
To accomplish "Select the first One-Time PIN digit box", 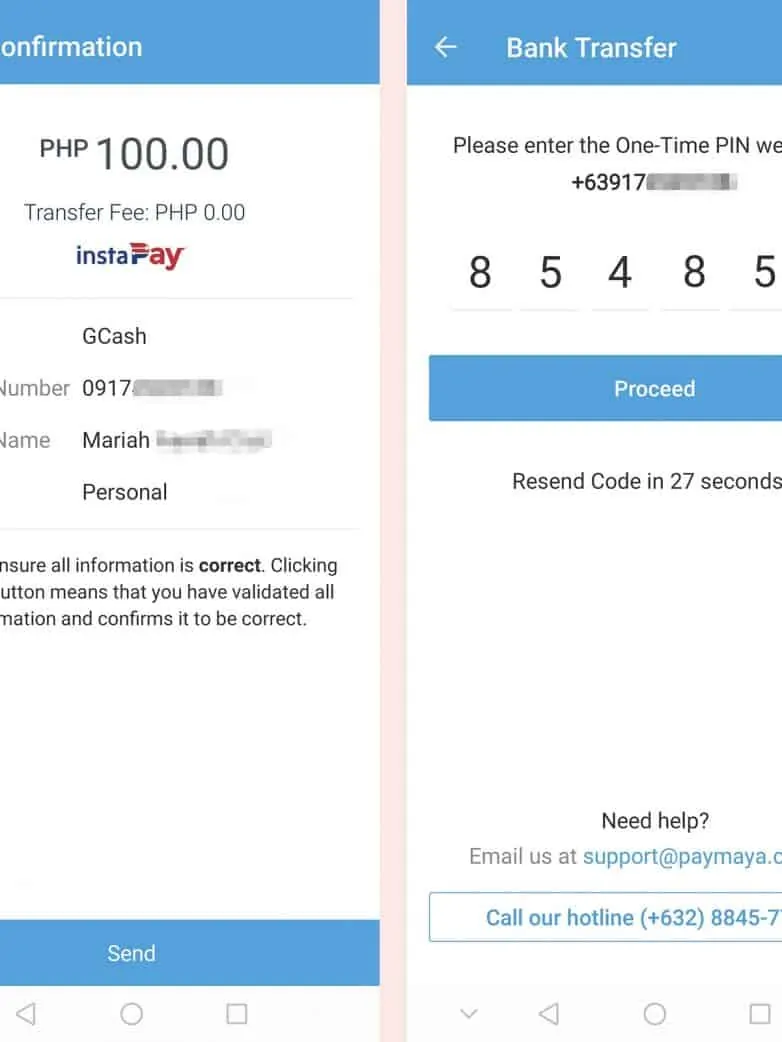I will 480,273.
